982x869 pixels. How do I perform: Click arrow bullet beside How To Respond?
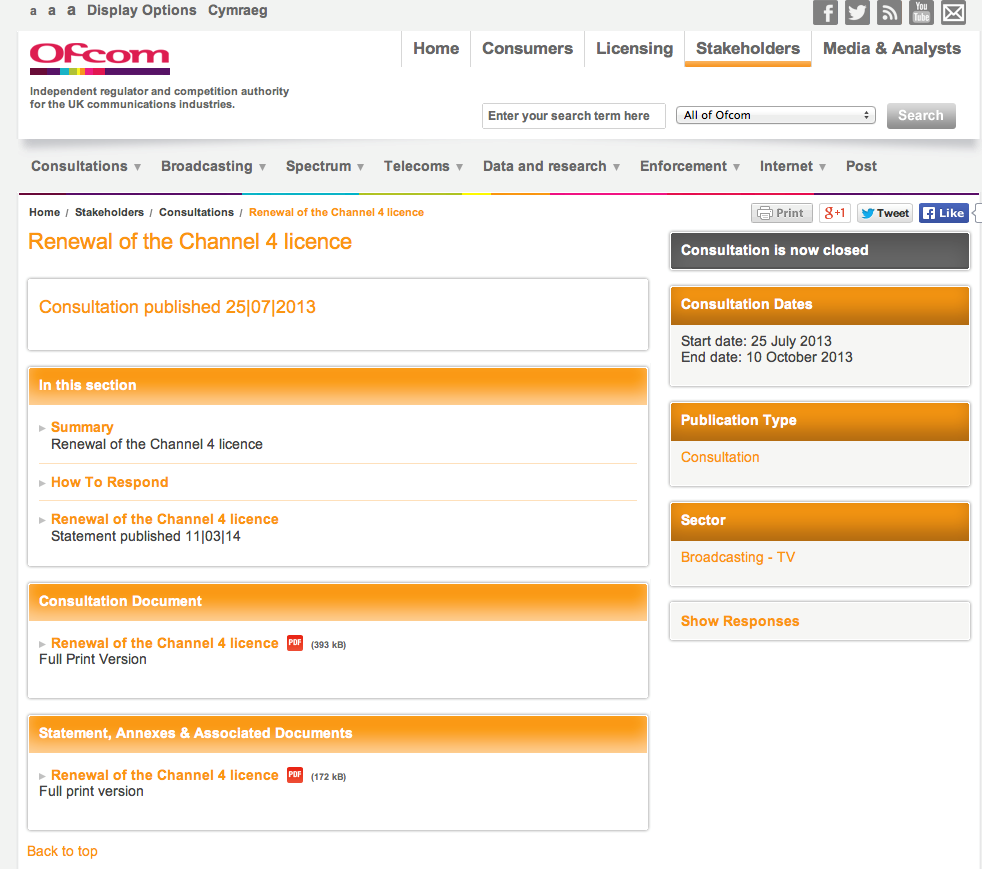(42, 483)
